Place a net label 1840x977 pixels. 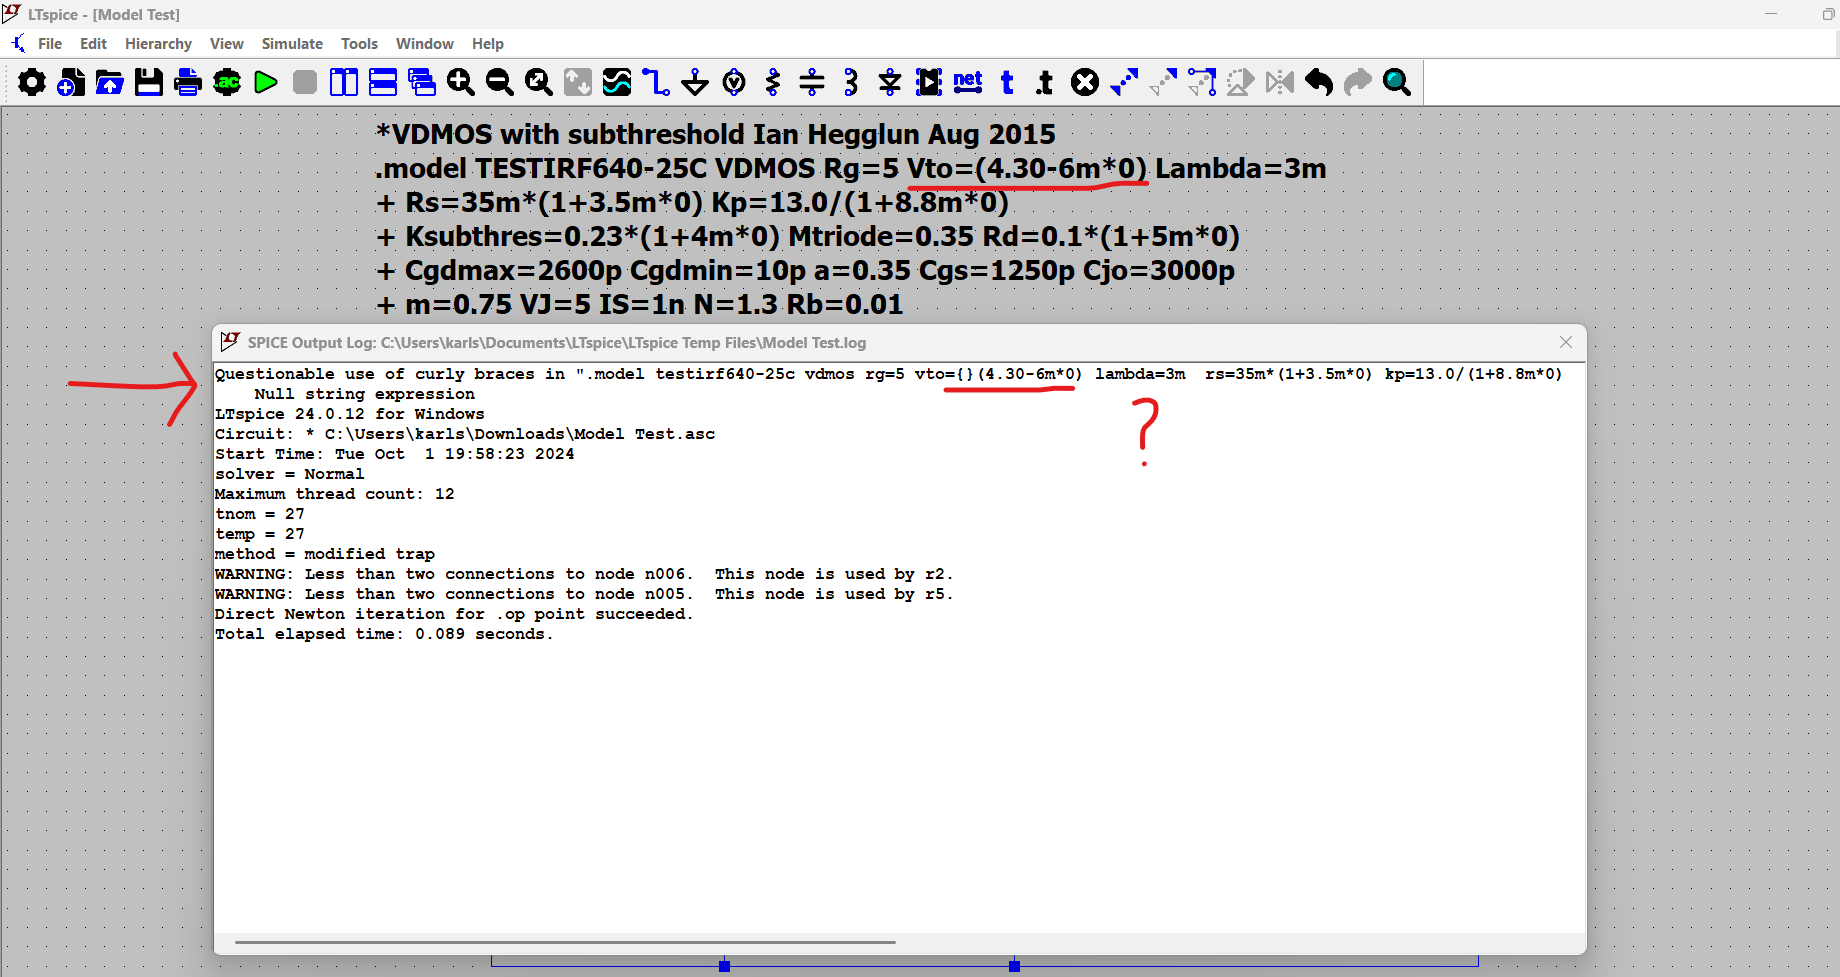coord(968,82)
